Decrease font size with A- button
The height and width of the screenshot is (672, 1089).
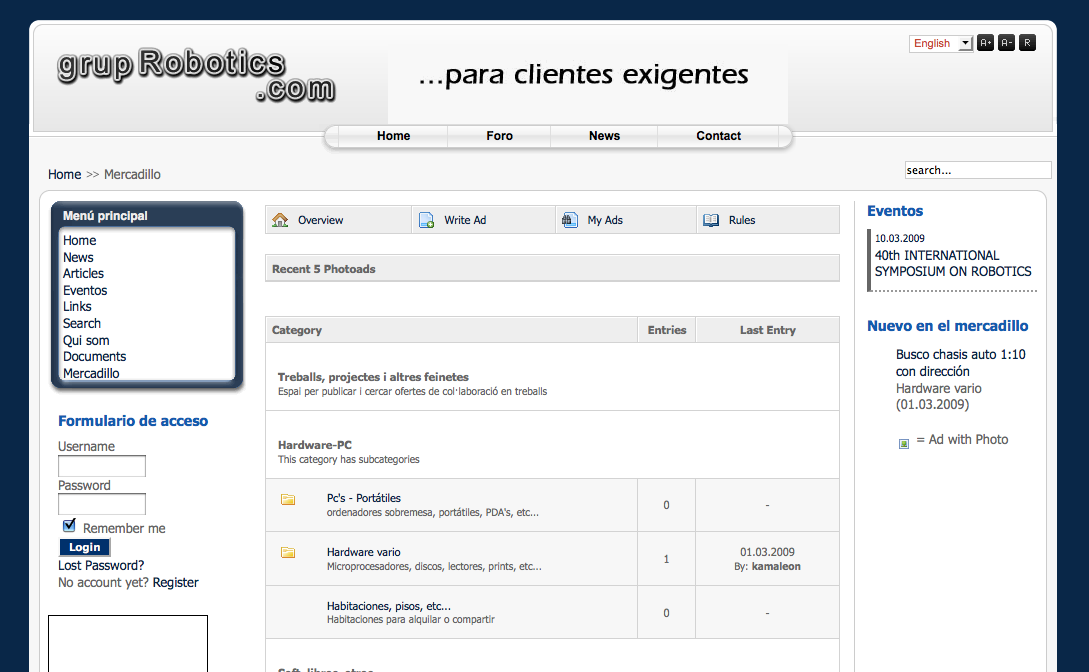(x=1006, y=43)
